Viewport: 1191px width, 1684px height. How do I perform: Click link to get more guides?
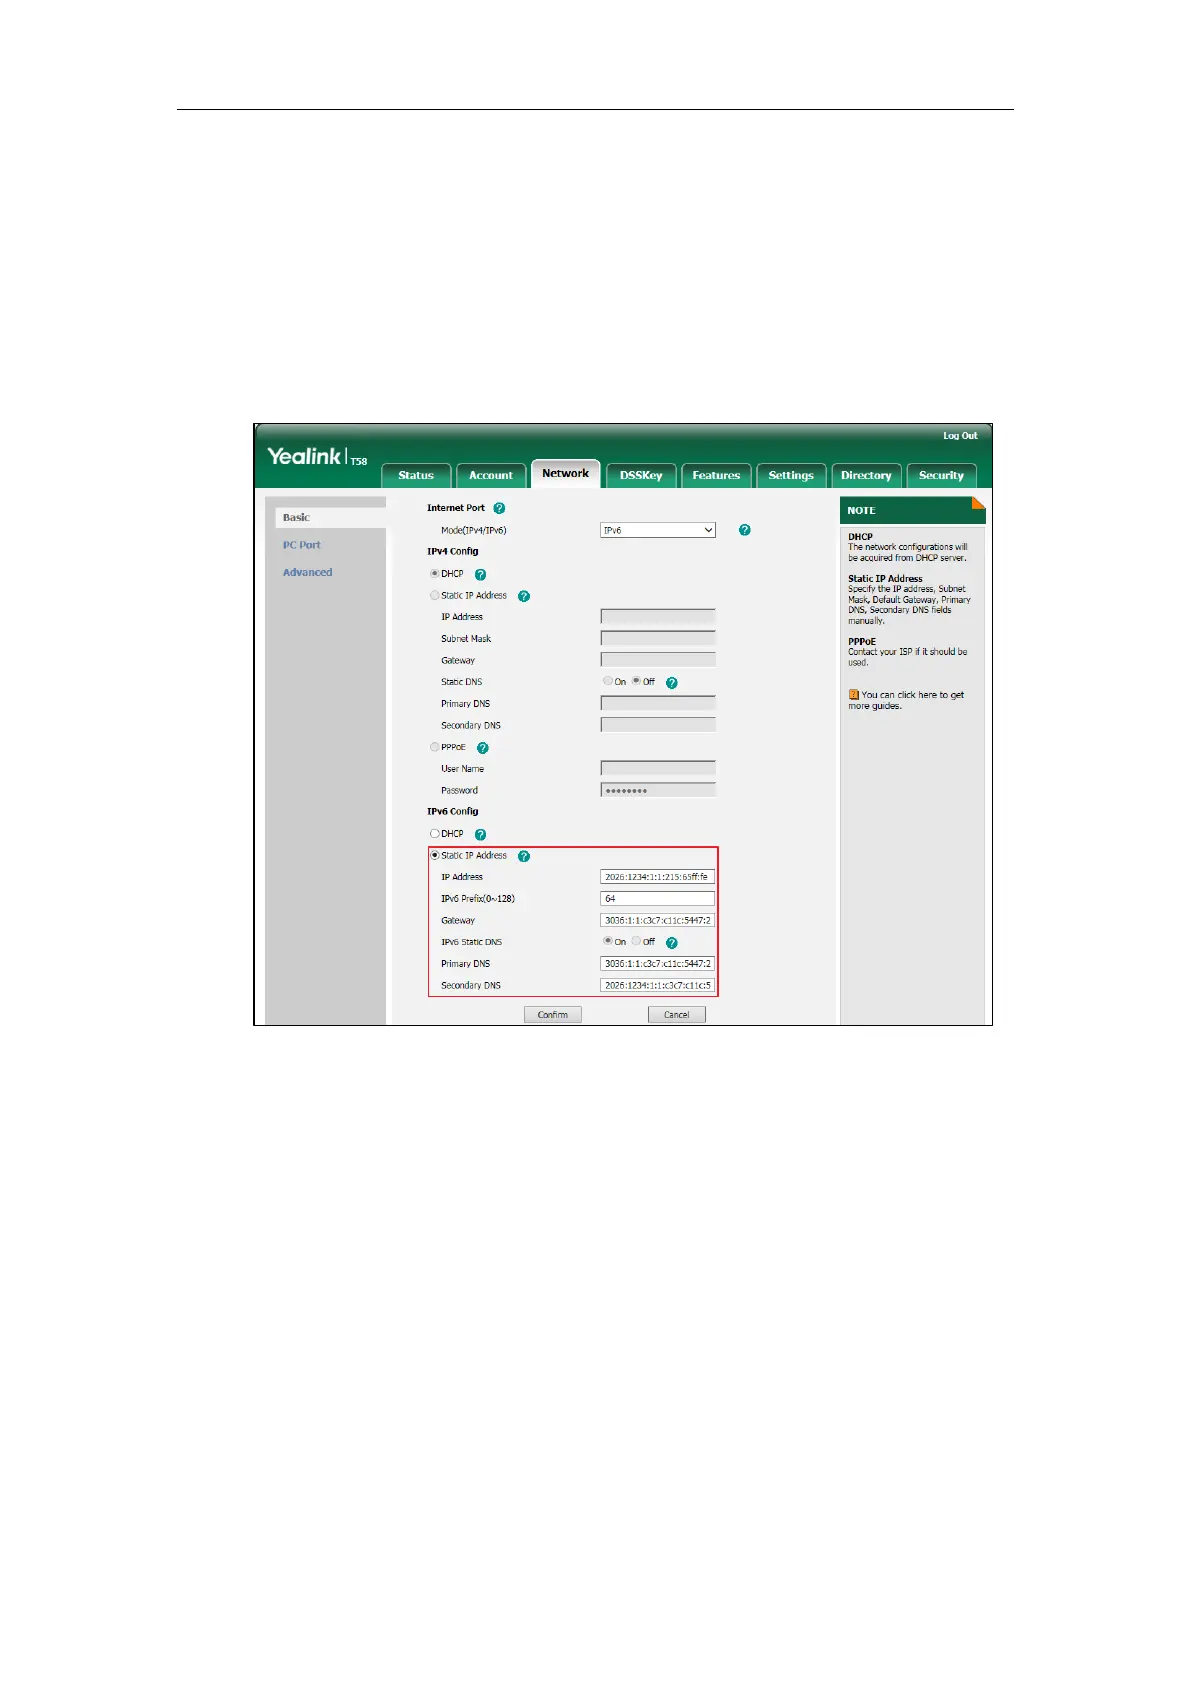pos(907,700)
